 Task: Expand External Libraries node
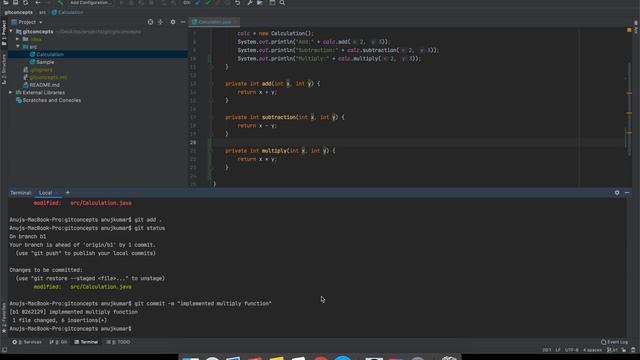[11, 93]
